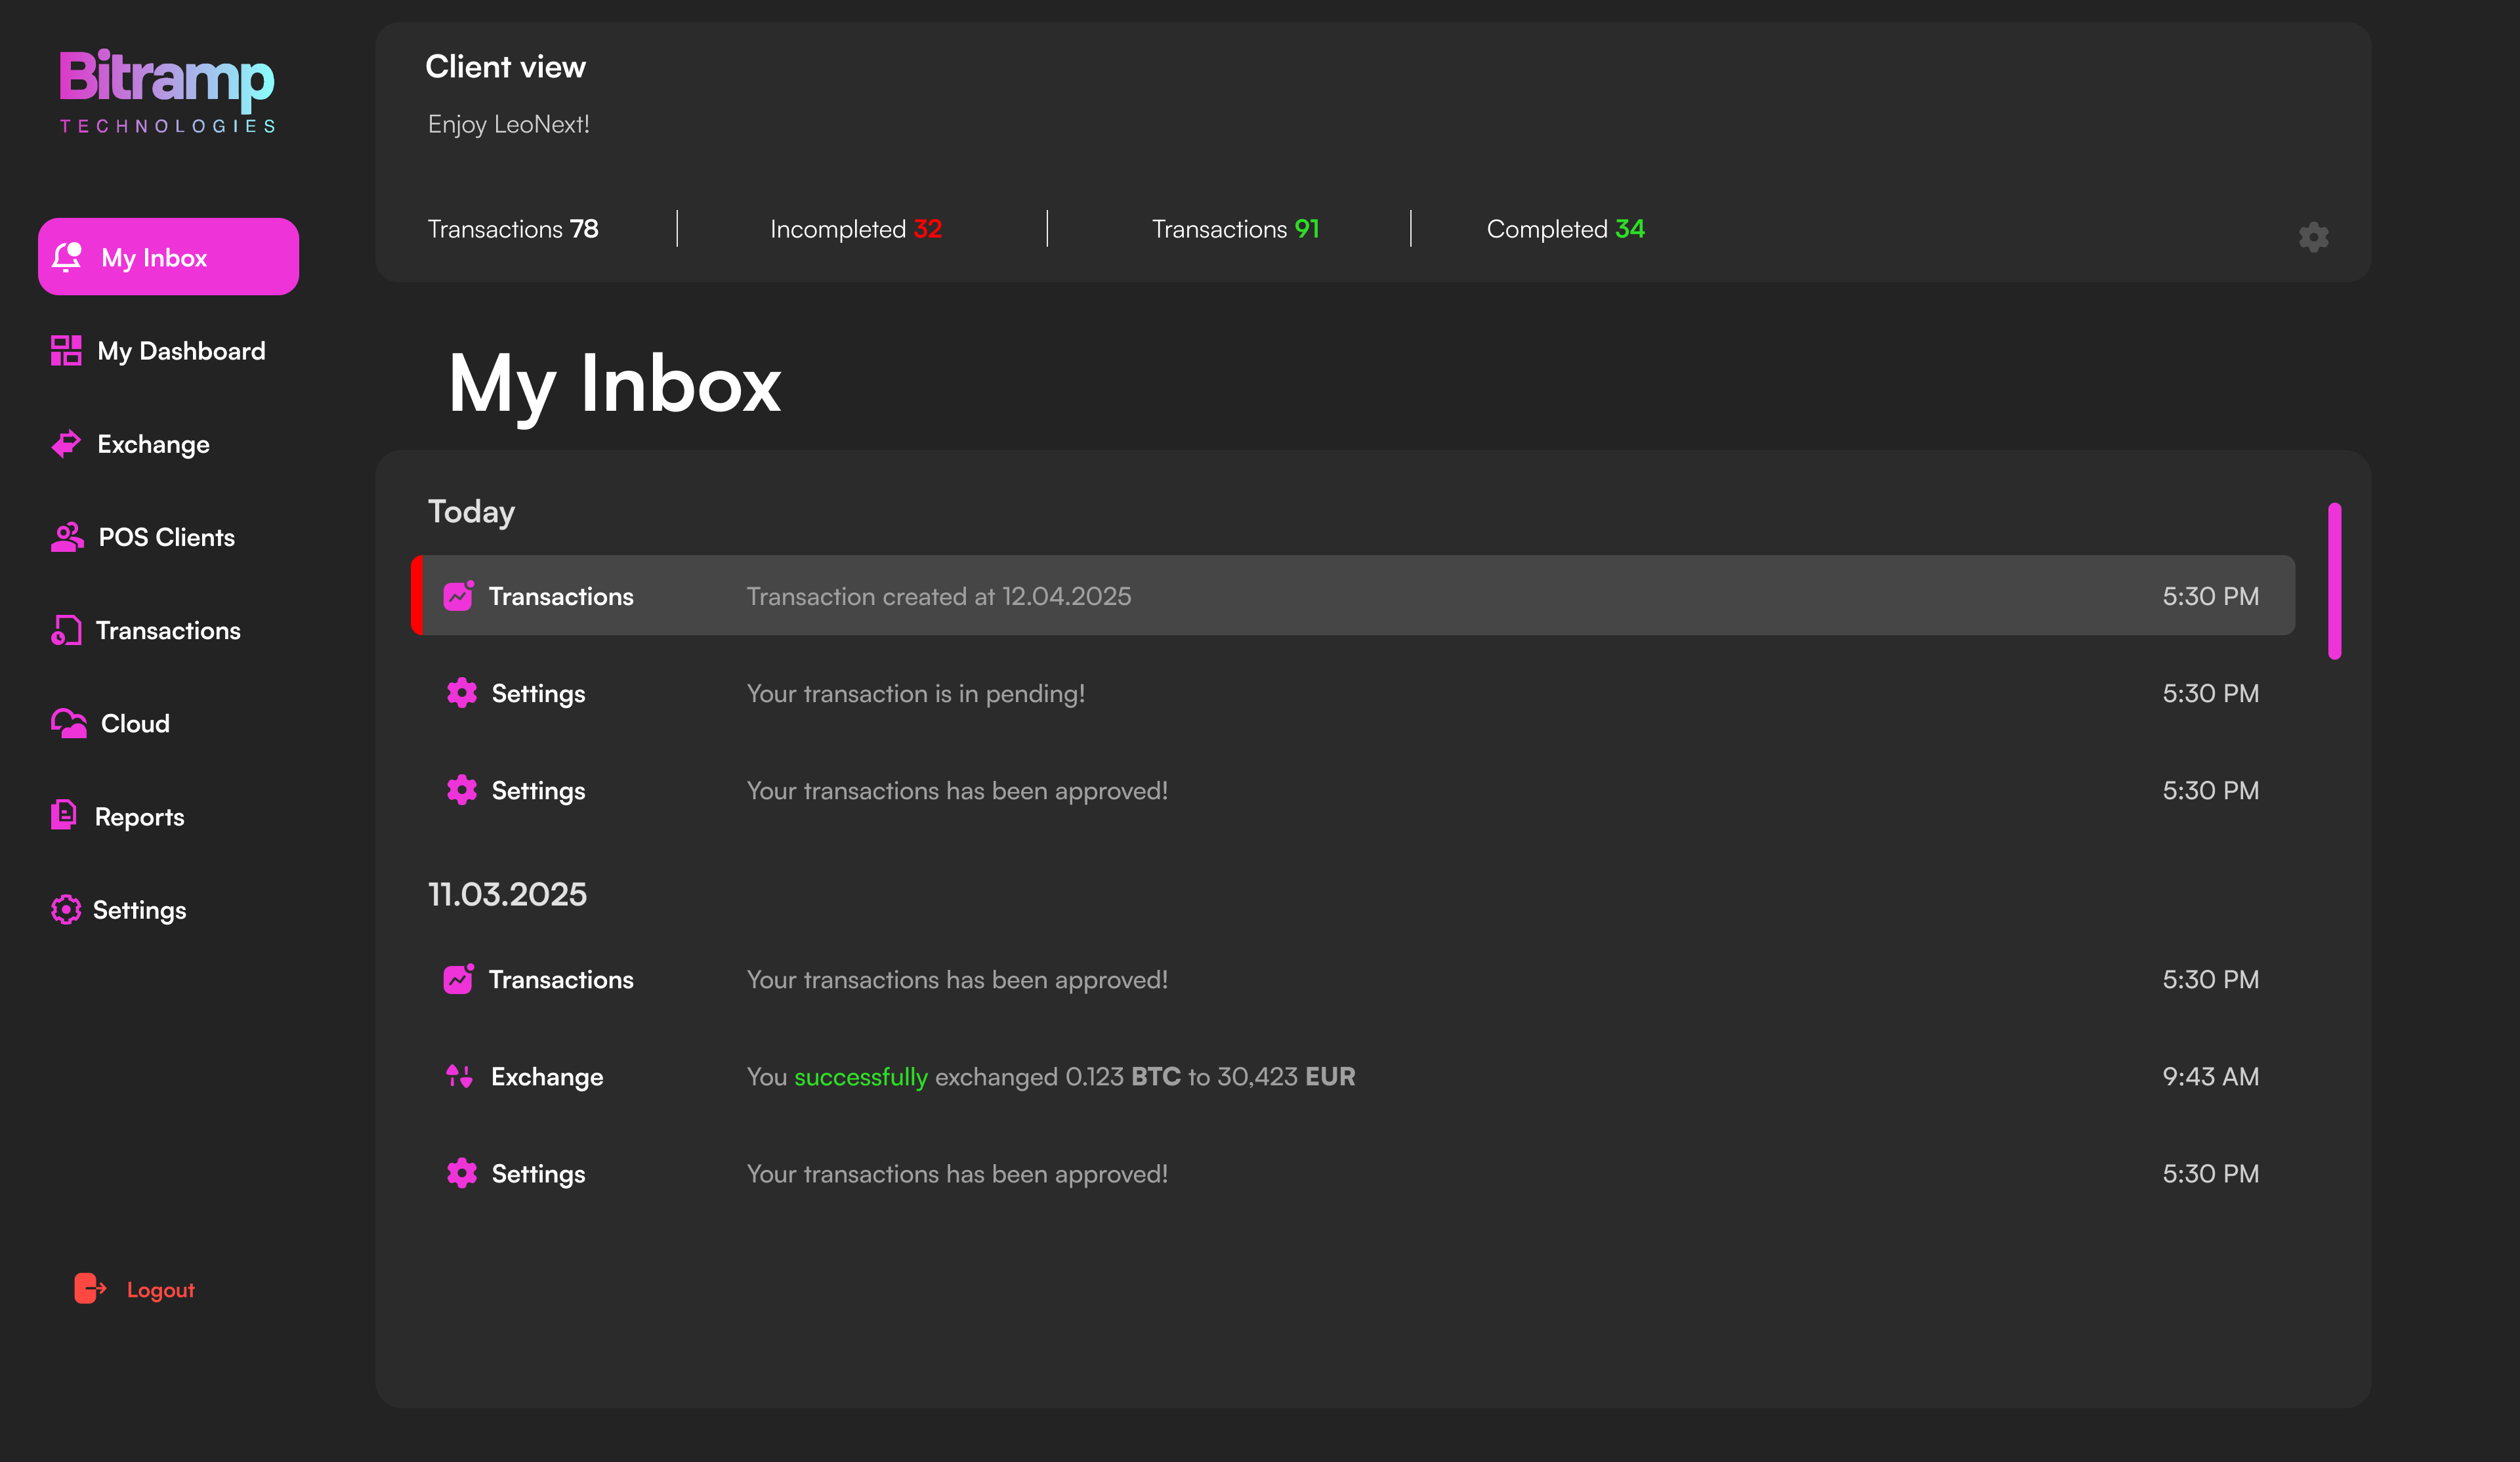Viewport: 2520px width, 1462px height.
Task: Open the Transactions sidebar menu item
Action: [x=168, y=631]
